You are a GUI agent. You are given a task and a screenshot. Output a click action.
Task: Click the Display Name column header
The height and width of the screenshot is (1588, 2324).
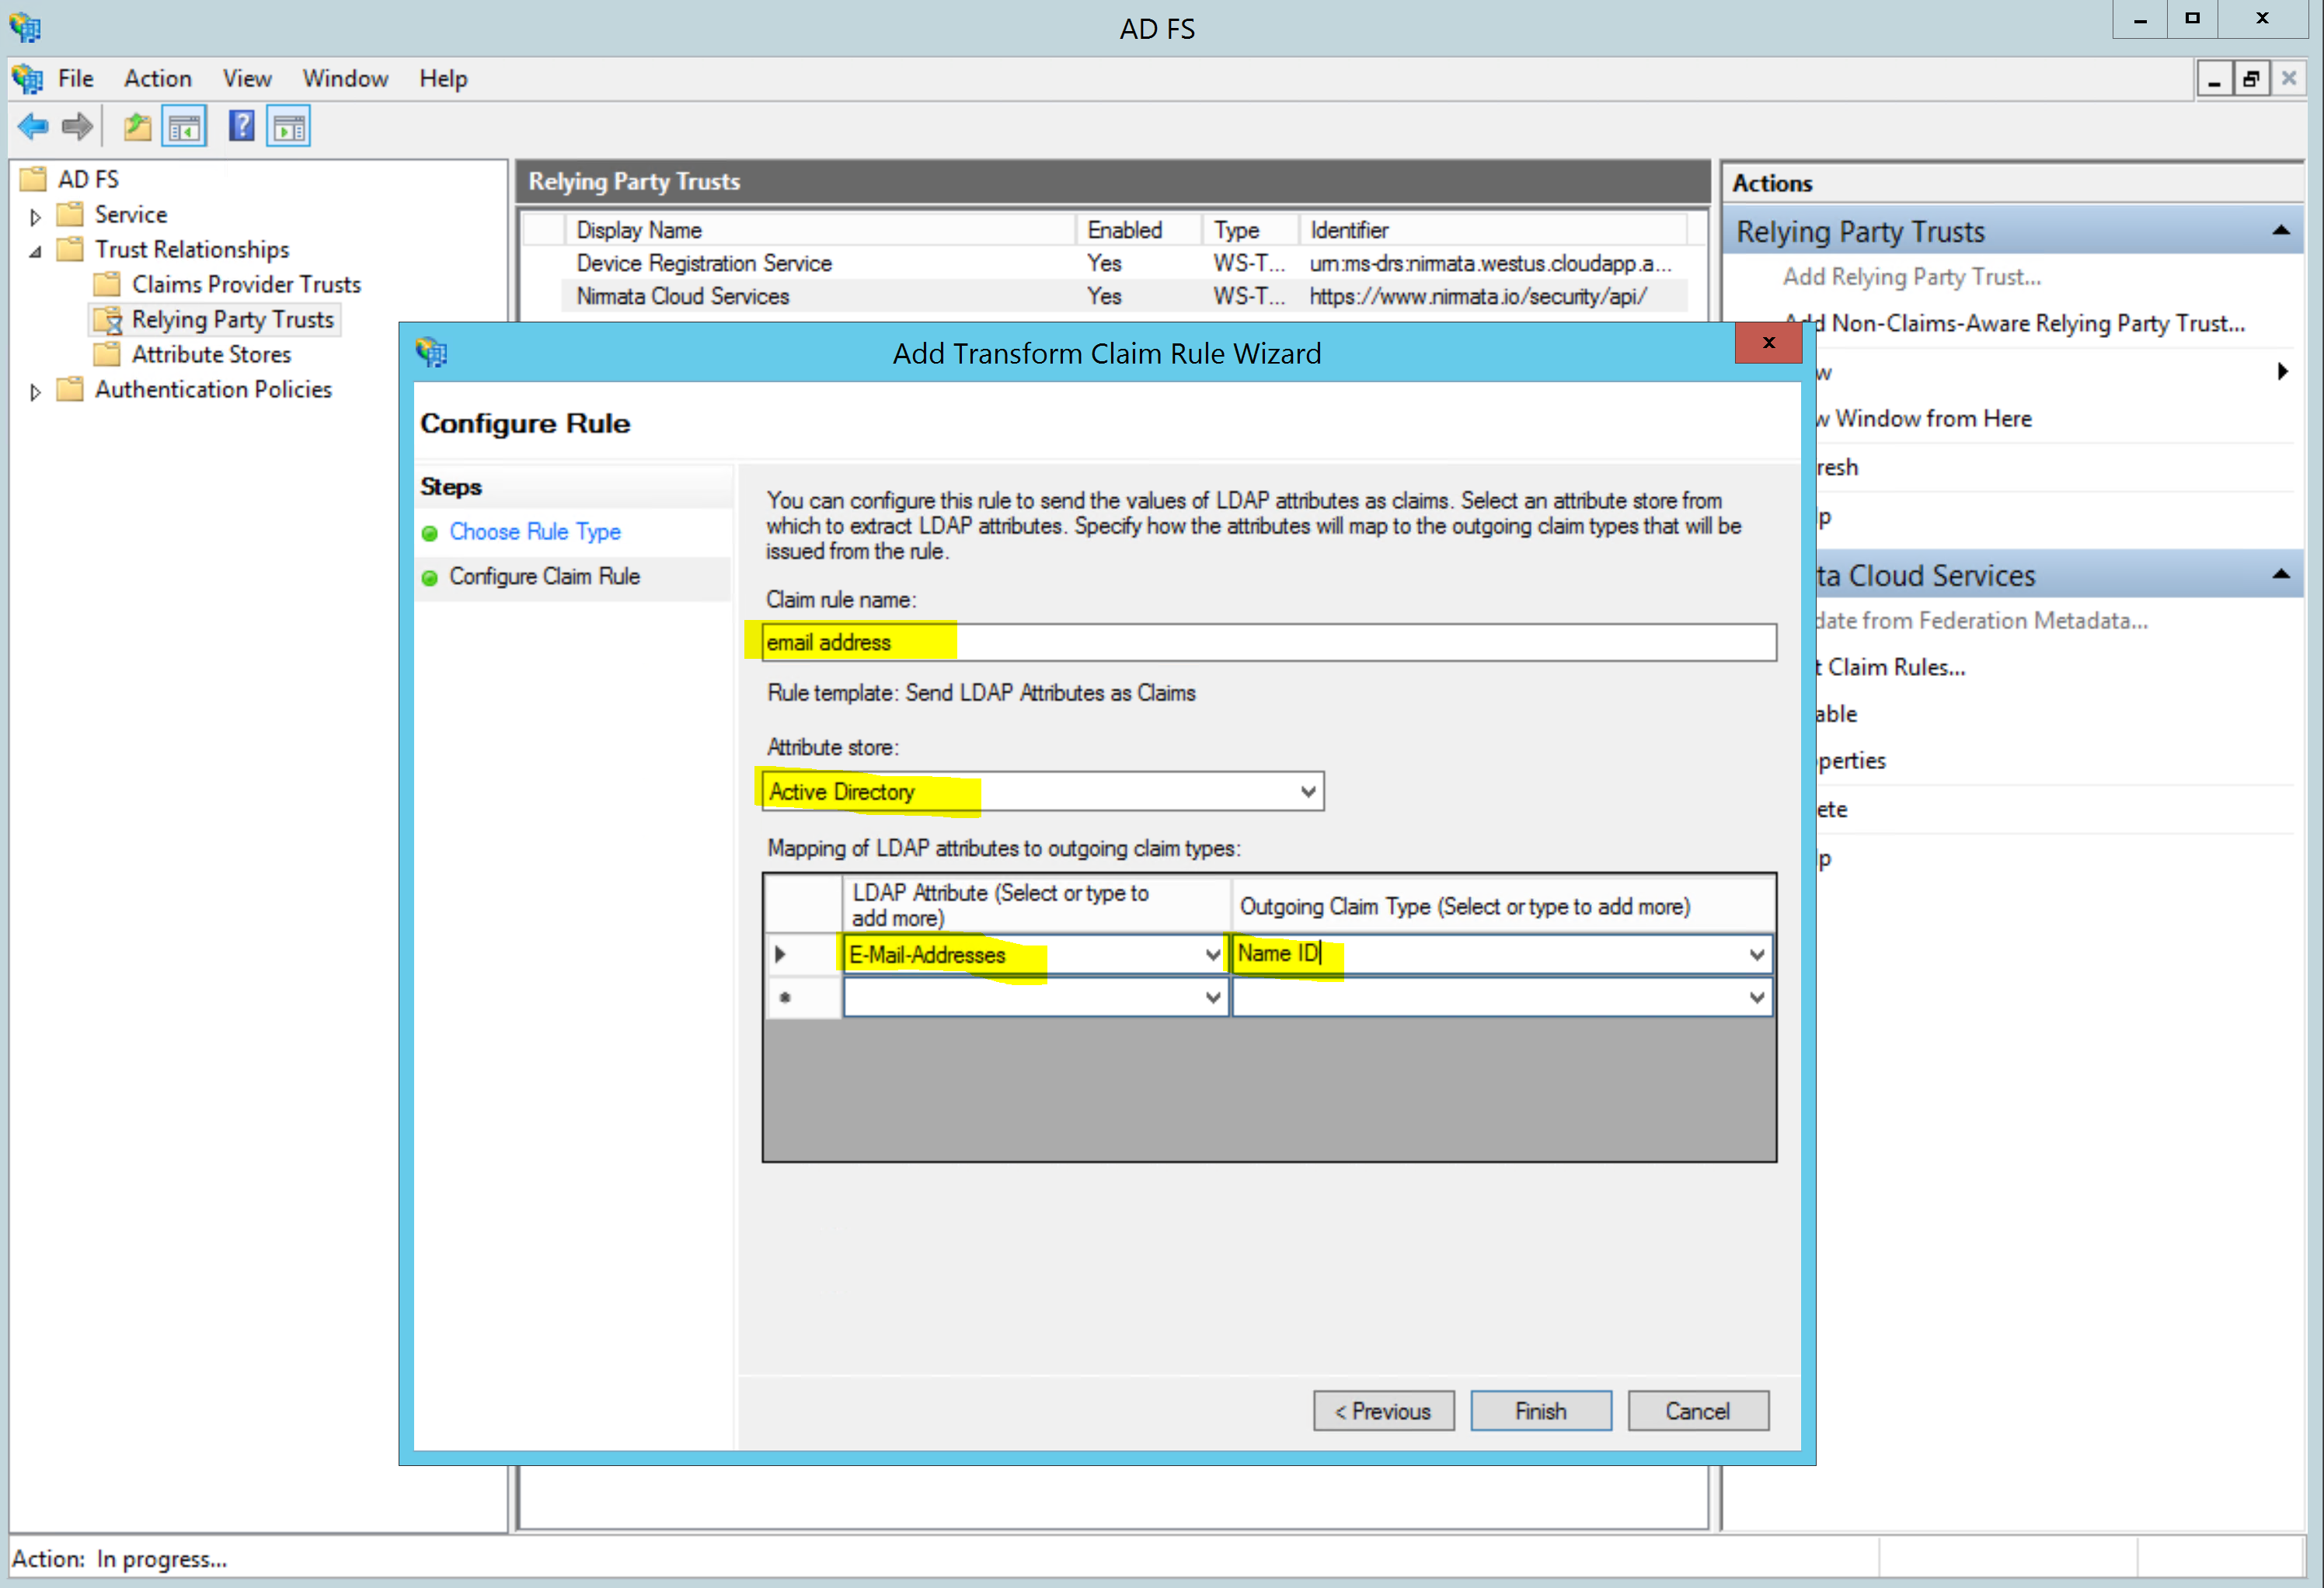pyautogui.click(x=820, y=230)
